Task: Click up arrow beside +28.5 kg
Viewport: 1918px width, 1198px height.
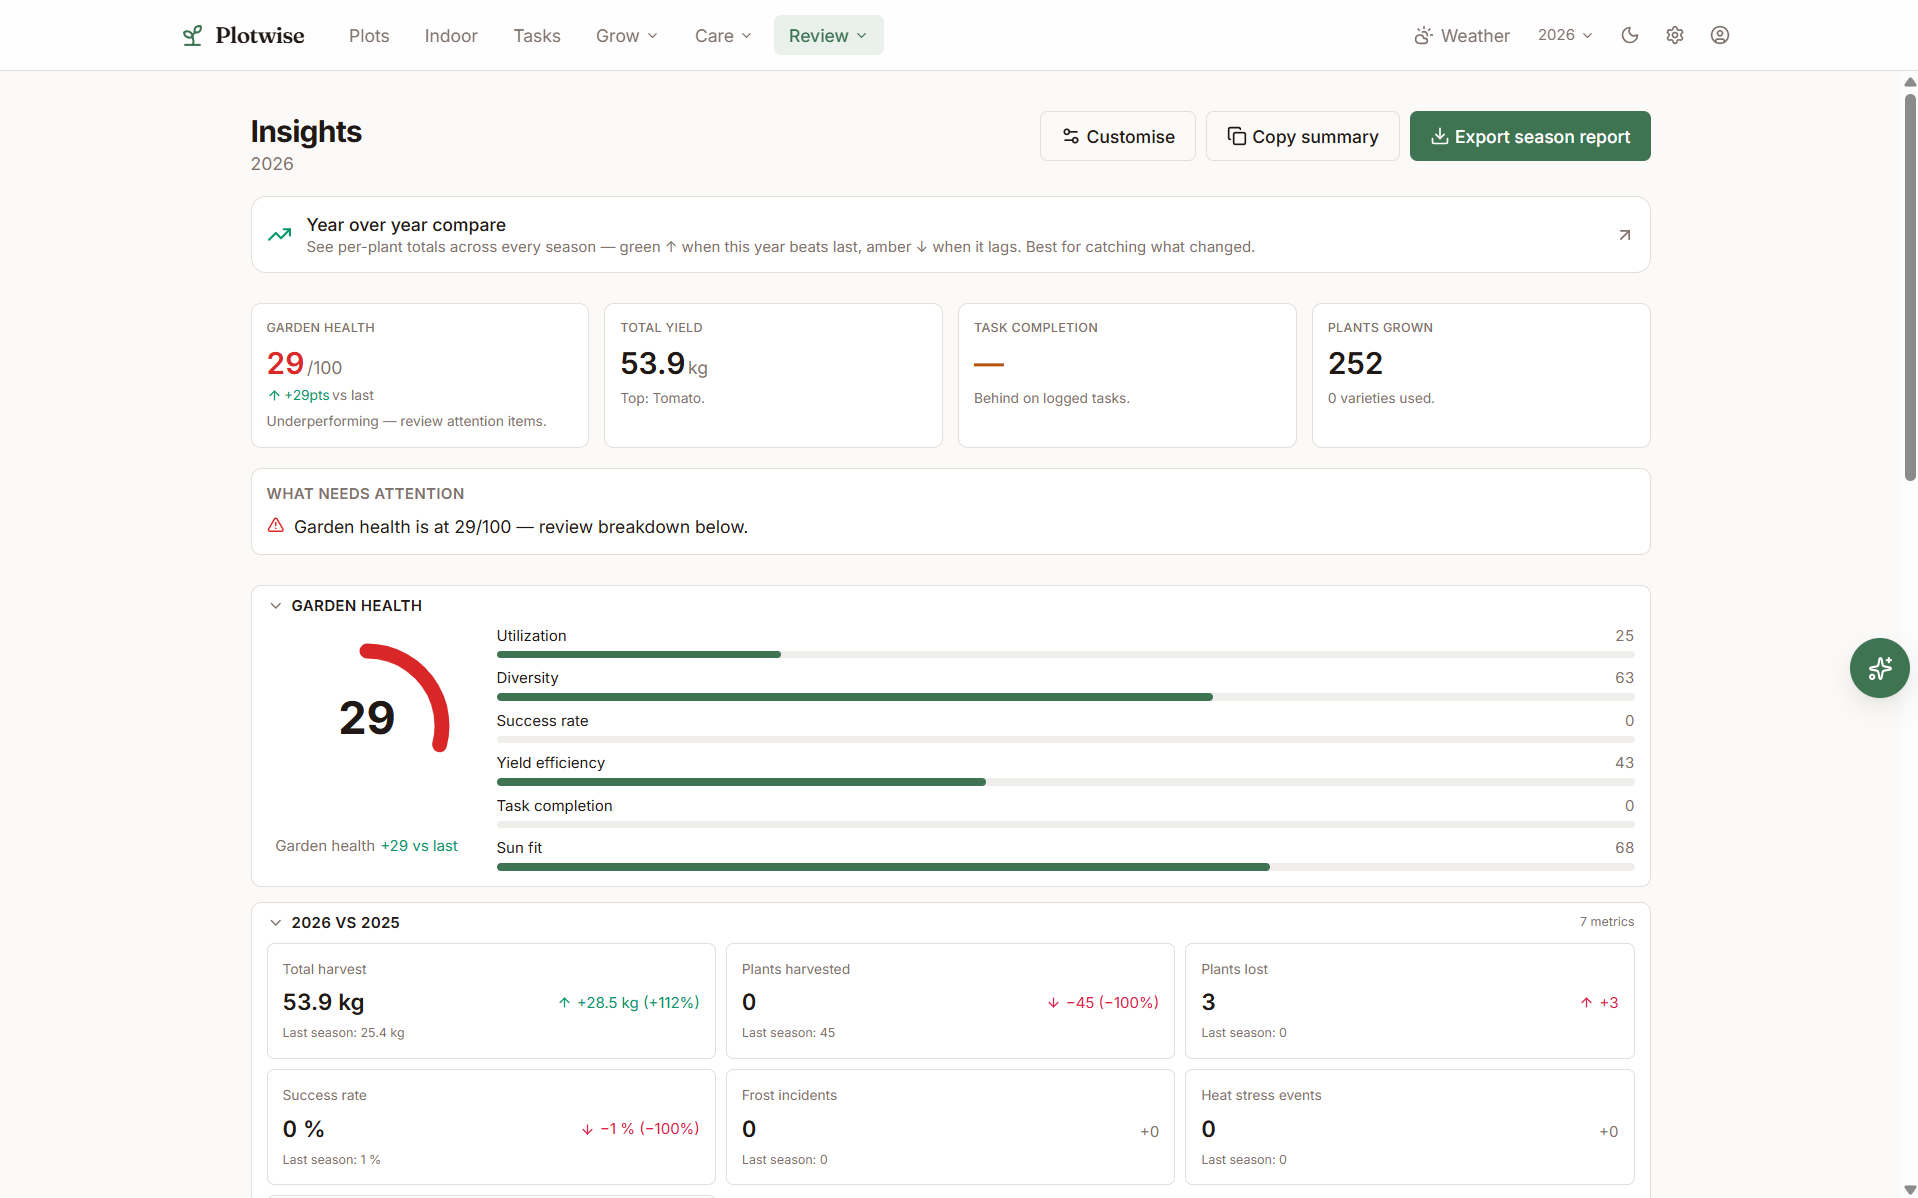Action: (564, 1002)
